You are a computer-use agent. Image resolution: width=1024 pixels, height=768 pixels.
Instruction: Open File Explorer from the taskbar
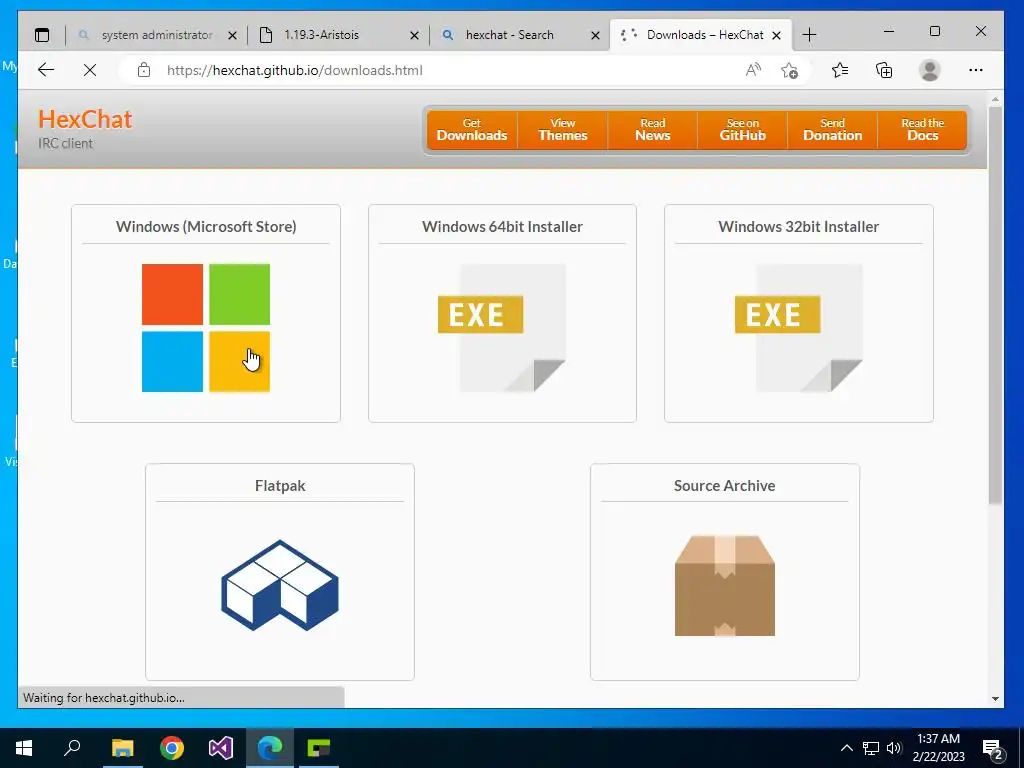click(122, 748)
